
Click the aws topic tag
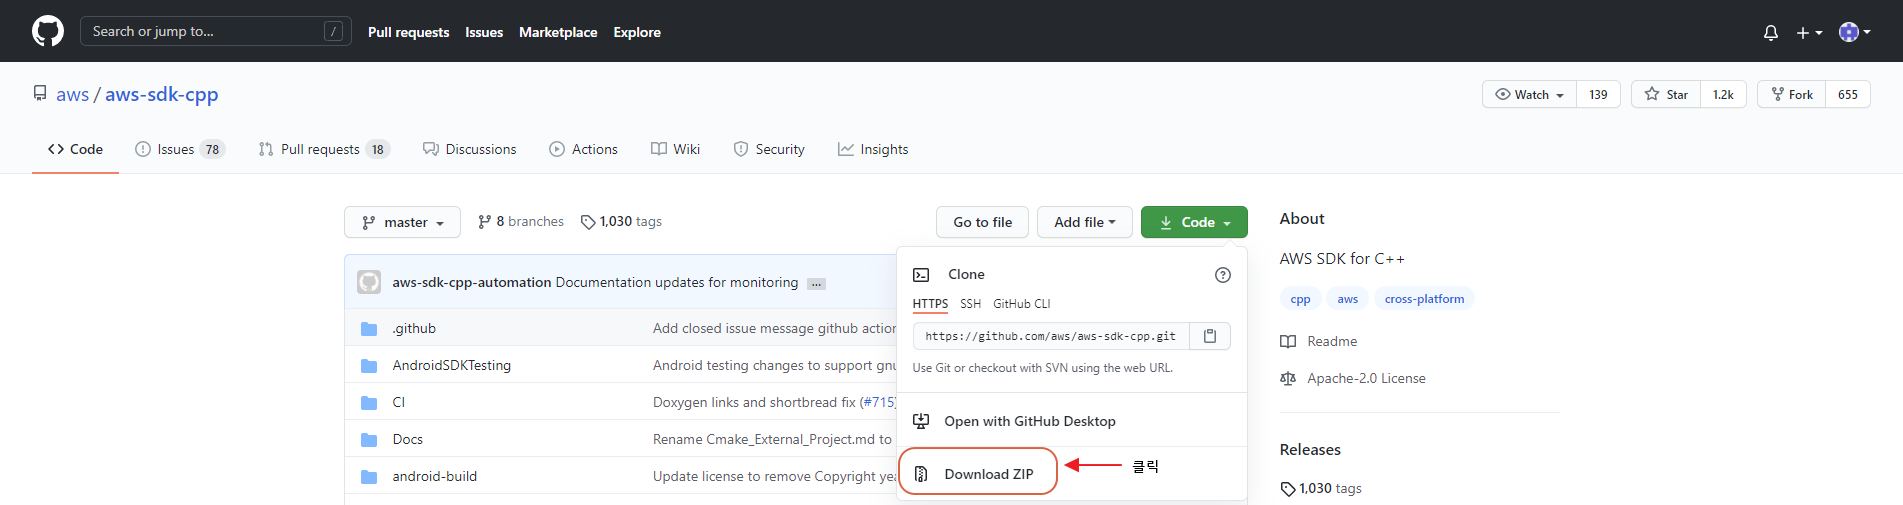[x=1348, y=299]
